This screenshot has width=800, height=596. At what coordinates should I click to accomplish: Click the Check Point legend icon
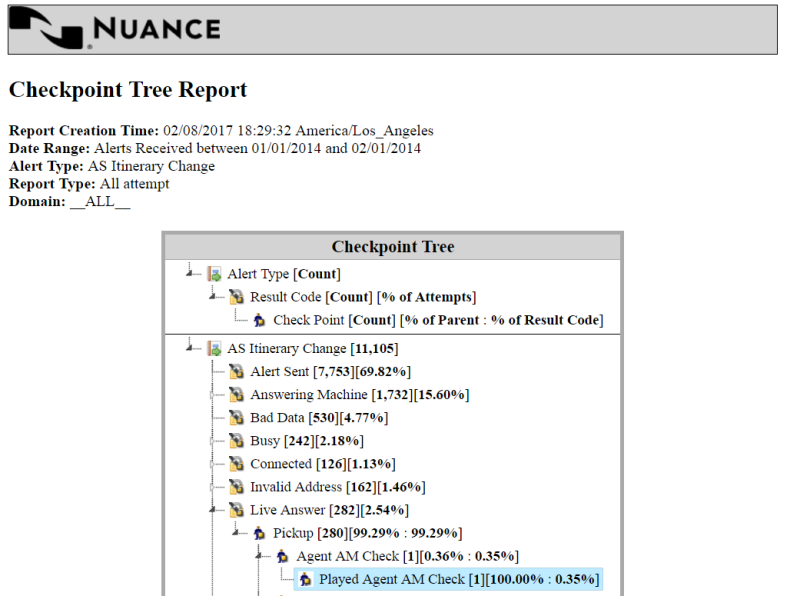point(260,320)
